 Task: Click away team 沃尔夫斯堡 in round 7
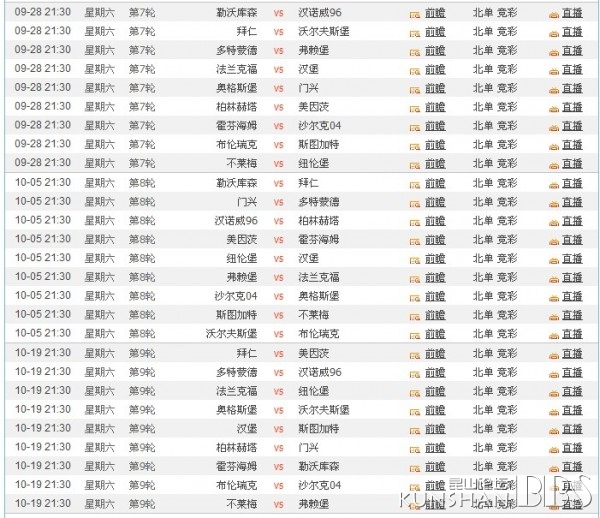tap(324, 32)
